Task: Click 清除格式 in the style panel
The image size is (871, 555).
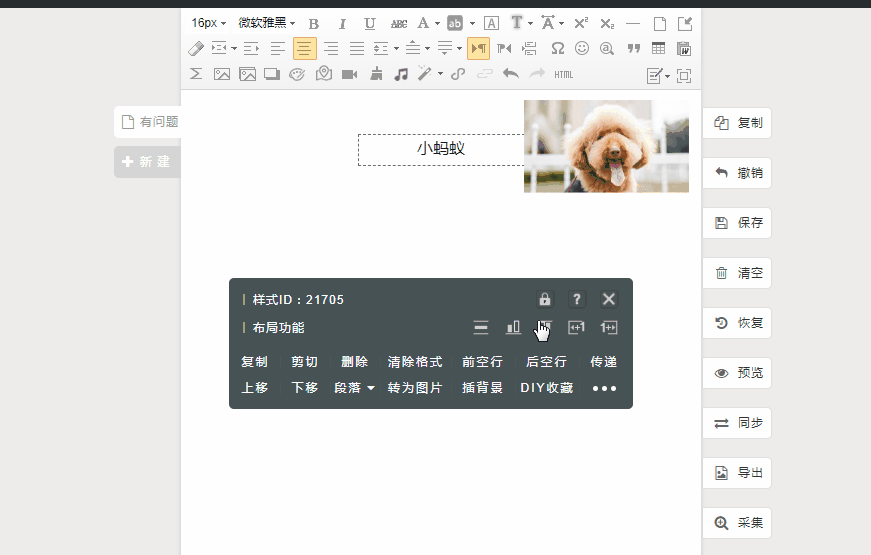Action: (x=415, y=362)
